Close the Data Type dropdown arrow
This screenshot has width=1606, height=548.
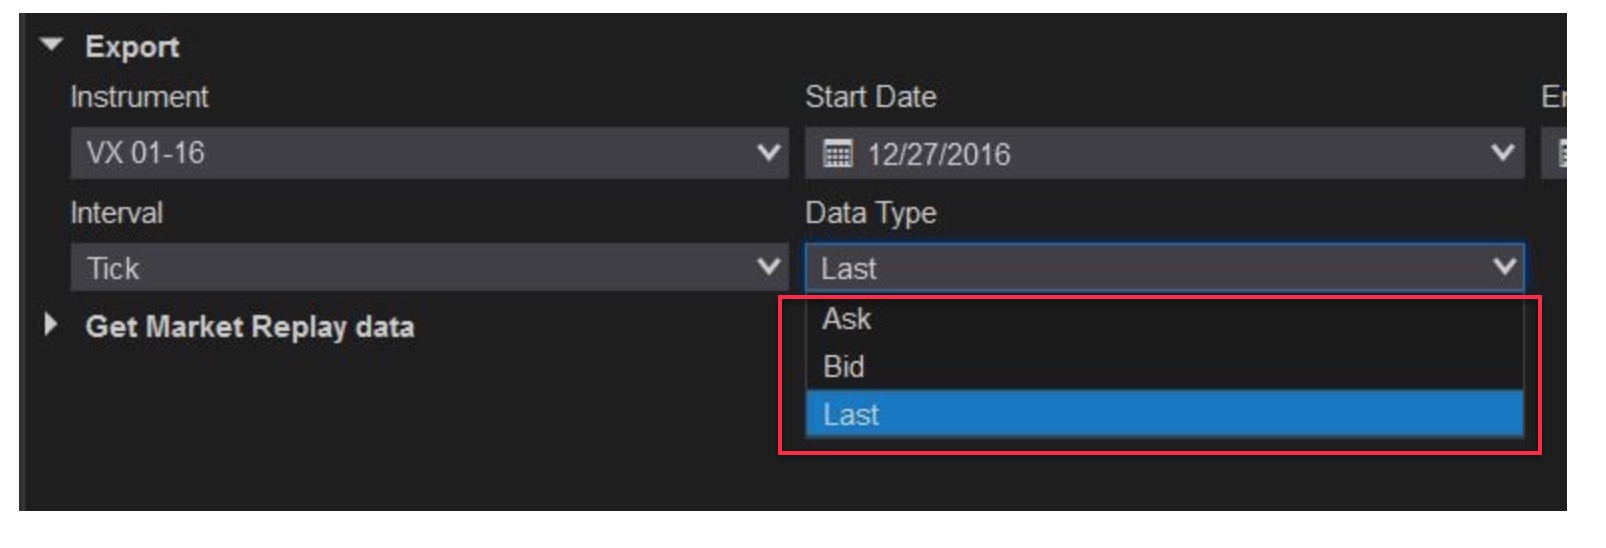click(x=1503, y=267)
